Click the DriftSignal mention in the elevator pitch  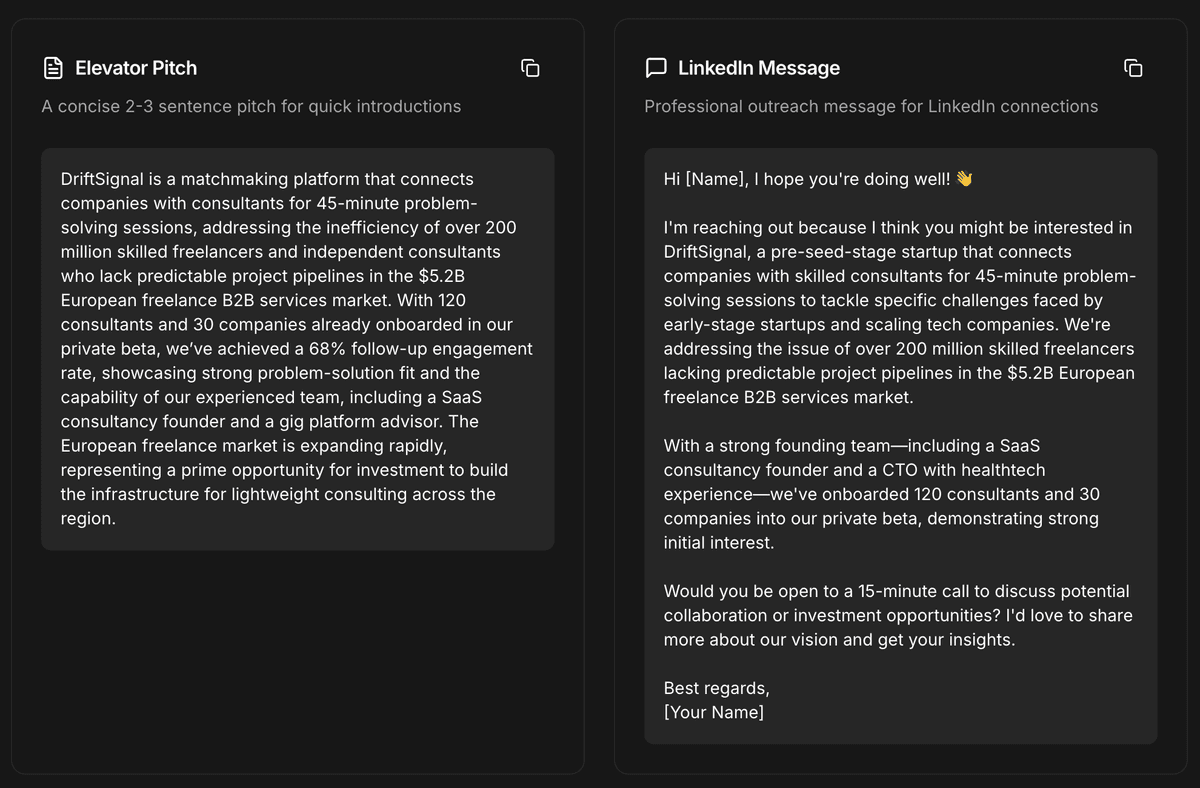pyautogui.click(x=101, y=179)
